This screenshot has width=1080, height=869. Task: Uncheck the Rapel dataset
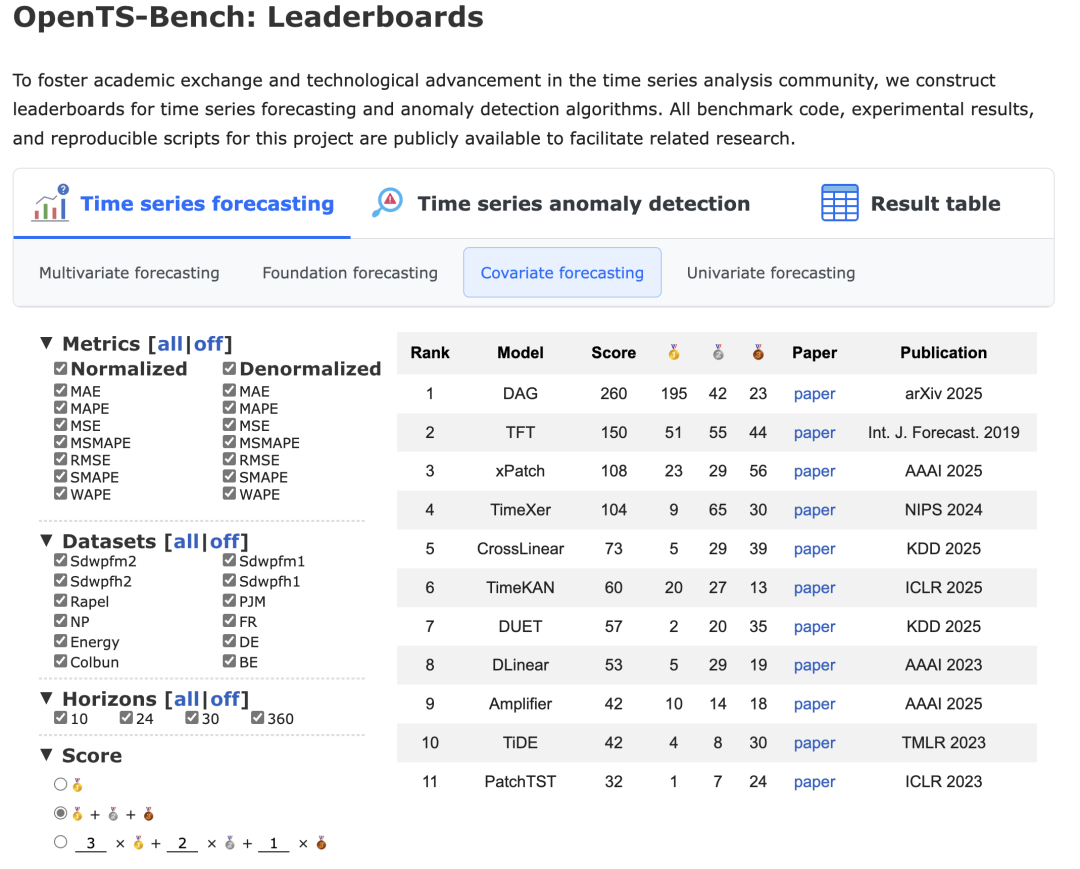[x=61, y=601]
